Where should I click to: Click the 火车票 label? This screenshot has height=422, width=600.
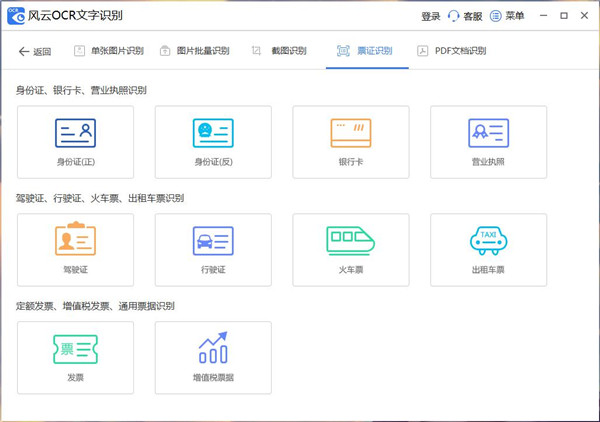[351, 270]
